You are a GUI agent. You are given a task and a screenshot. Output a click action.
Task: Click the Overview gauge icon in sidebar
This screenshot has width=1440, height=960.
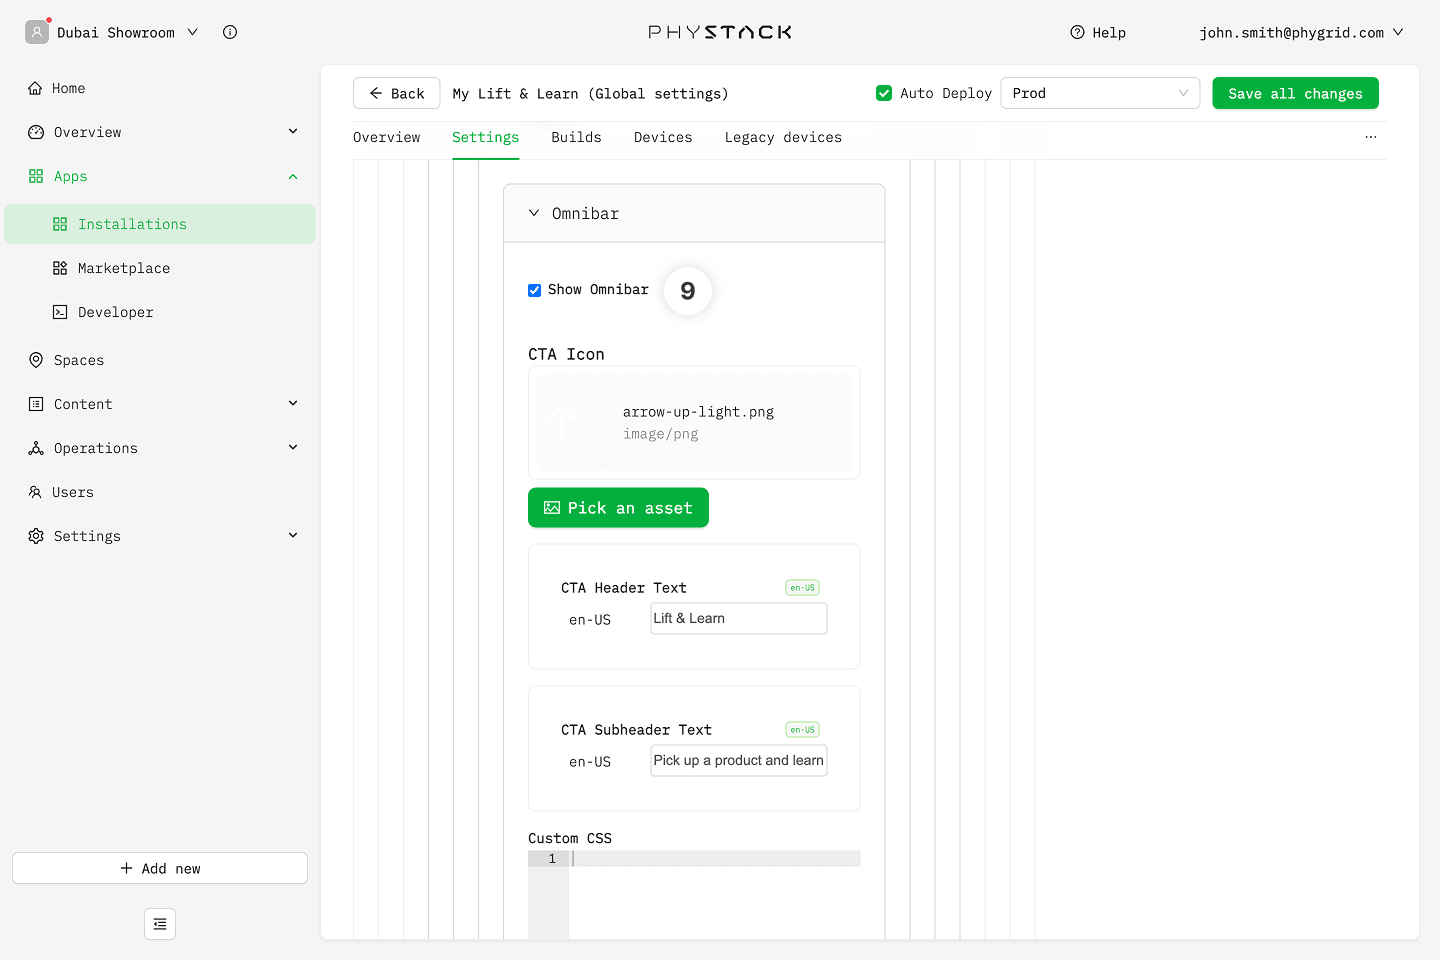[36, 132]
